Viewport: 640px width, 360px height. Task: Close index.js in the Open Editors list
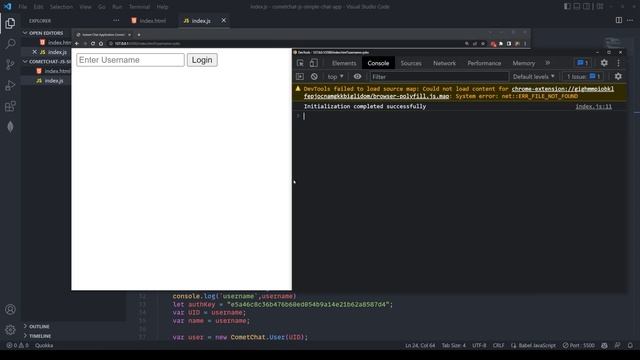tap(34, 52)
